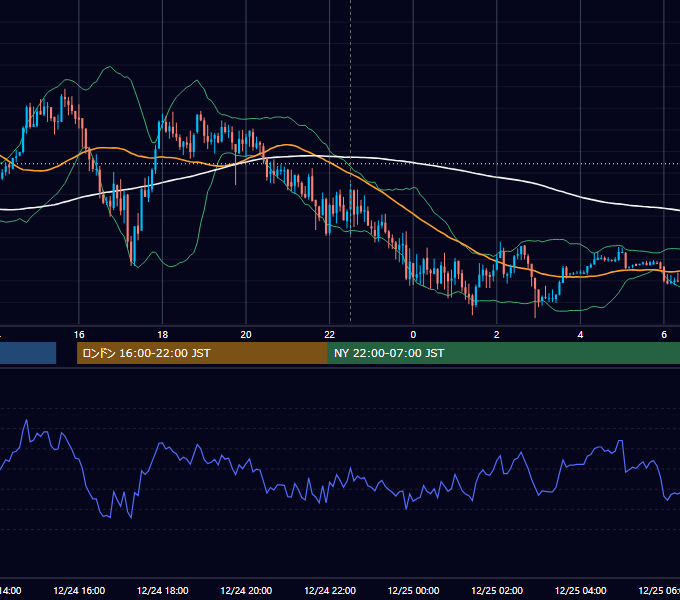This screenshot has height=600, width=680.
Task: Click the "12/24 20:00" date label
Action: tap(246, 590)
